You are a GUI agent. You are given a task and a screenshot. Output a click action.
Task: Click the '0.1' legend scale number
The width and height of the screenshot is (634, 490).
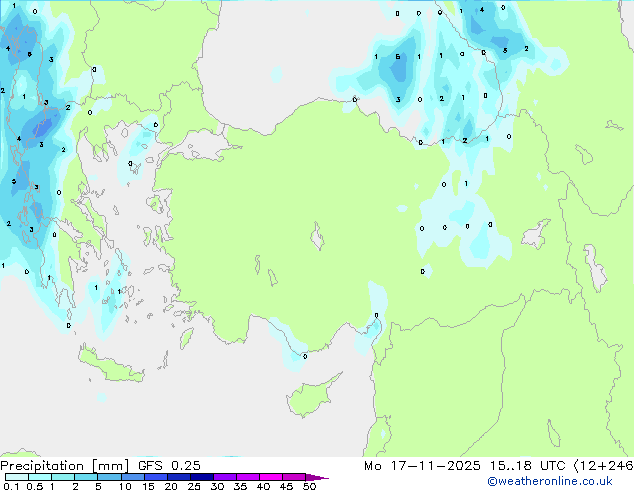coord(11,486)
